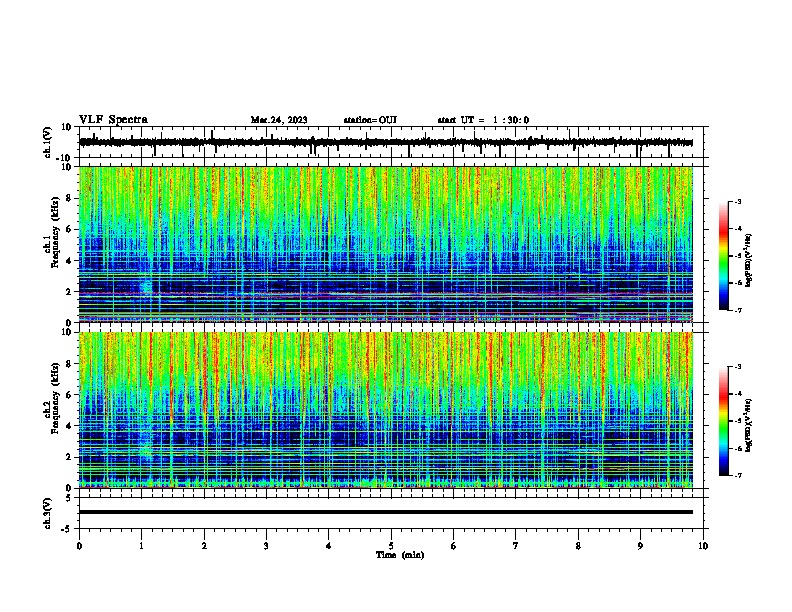Select the "ch.3(V)" axis label
This screenshot has height=612, width=792.
pos(48,513)
